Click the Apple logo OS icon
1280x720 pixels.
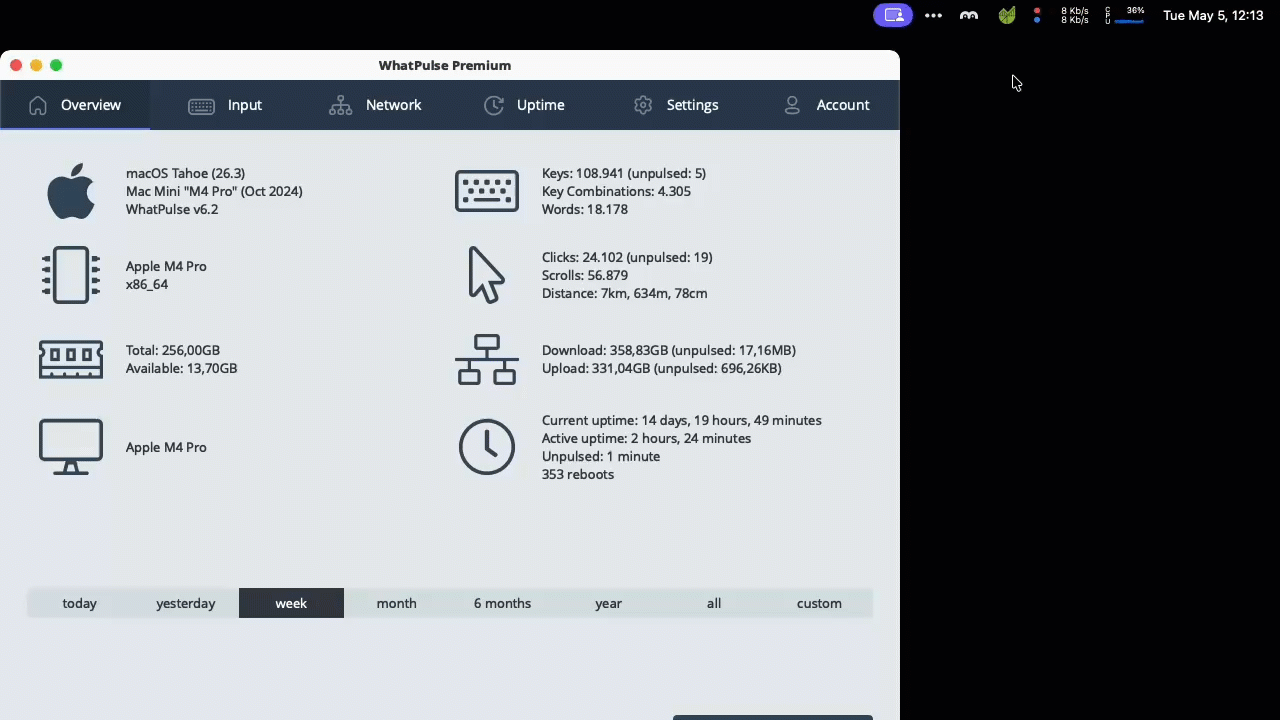tap(71, 191)
